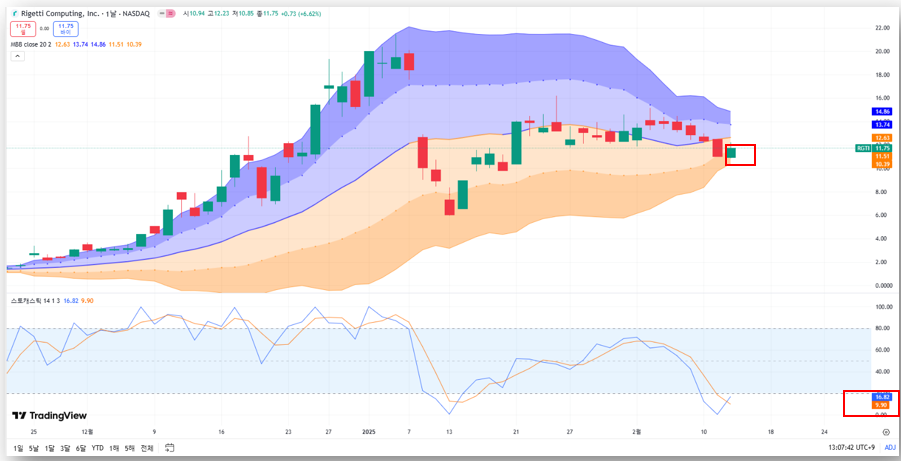Click the 2025 label on the time axis
This screenshot has height=461, width=901.
pos(369,432)
